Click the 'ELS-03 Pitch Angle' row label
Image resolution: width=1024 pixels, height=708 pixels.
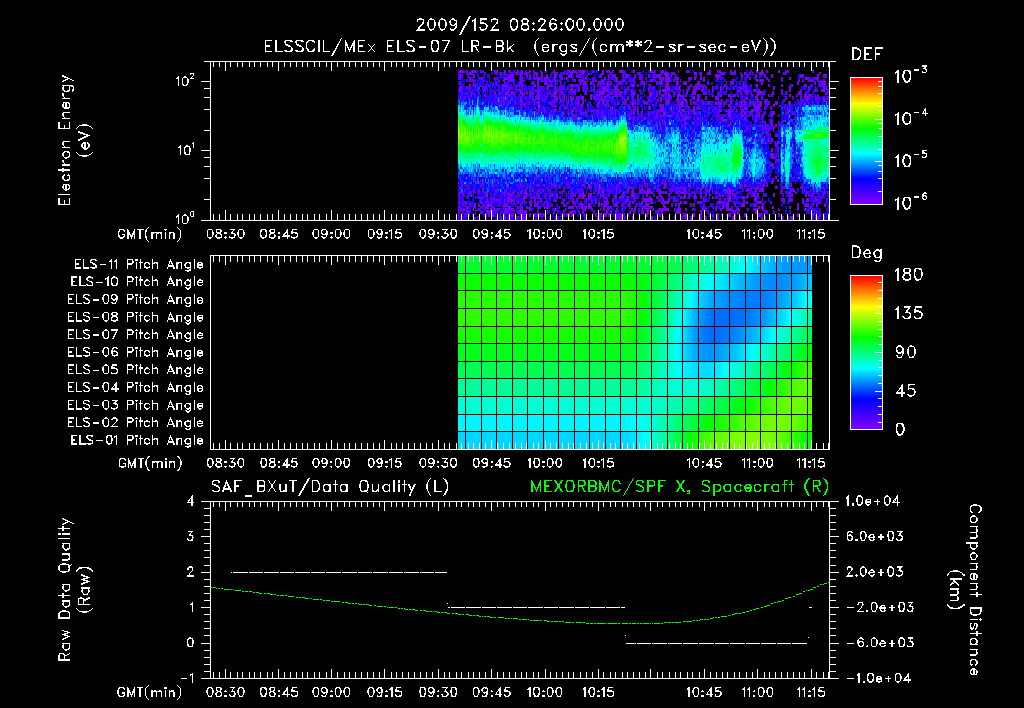[135, 405]
